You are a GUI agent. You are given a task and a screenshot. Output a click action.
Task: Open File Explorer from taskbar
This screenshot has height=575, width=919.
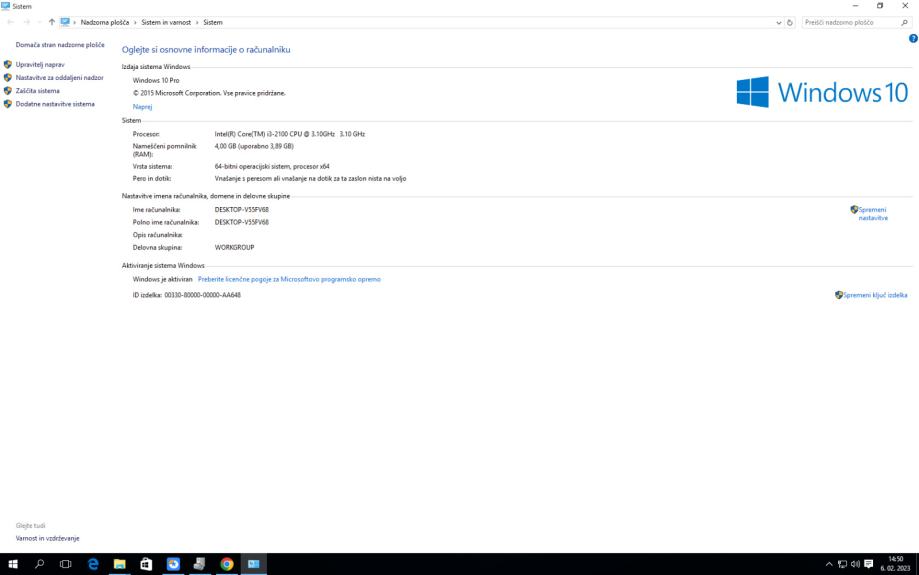click(x=120, y=564)
